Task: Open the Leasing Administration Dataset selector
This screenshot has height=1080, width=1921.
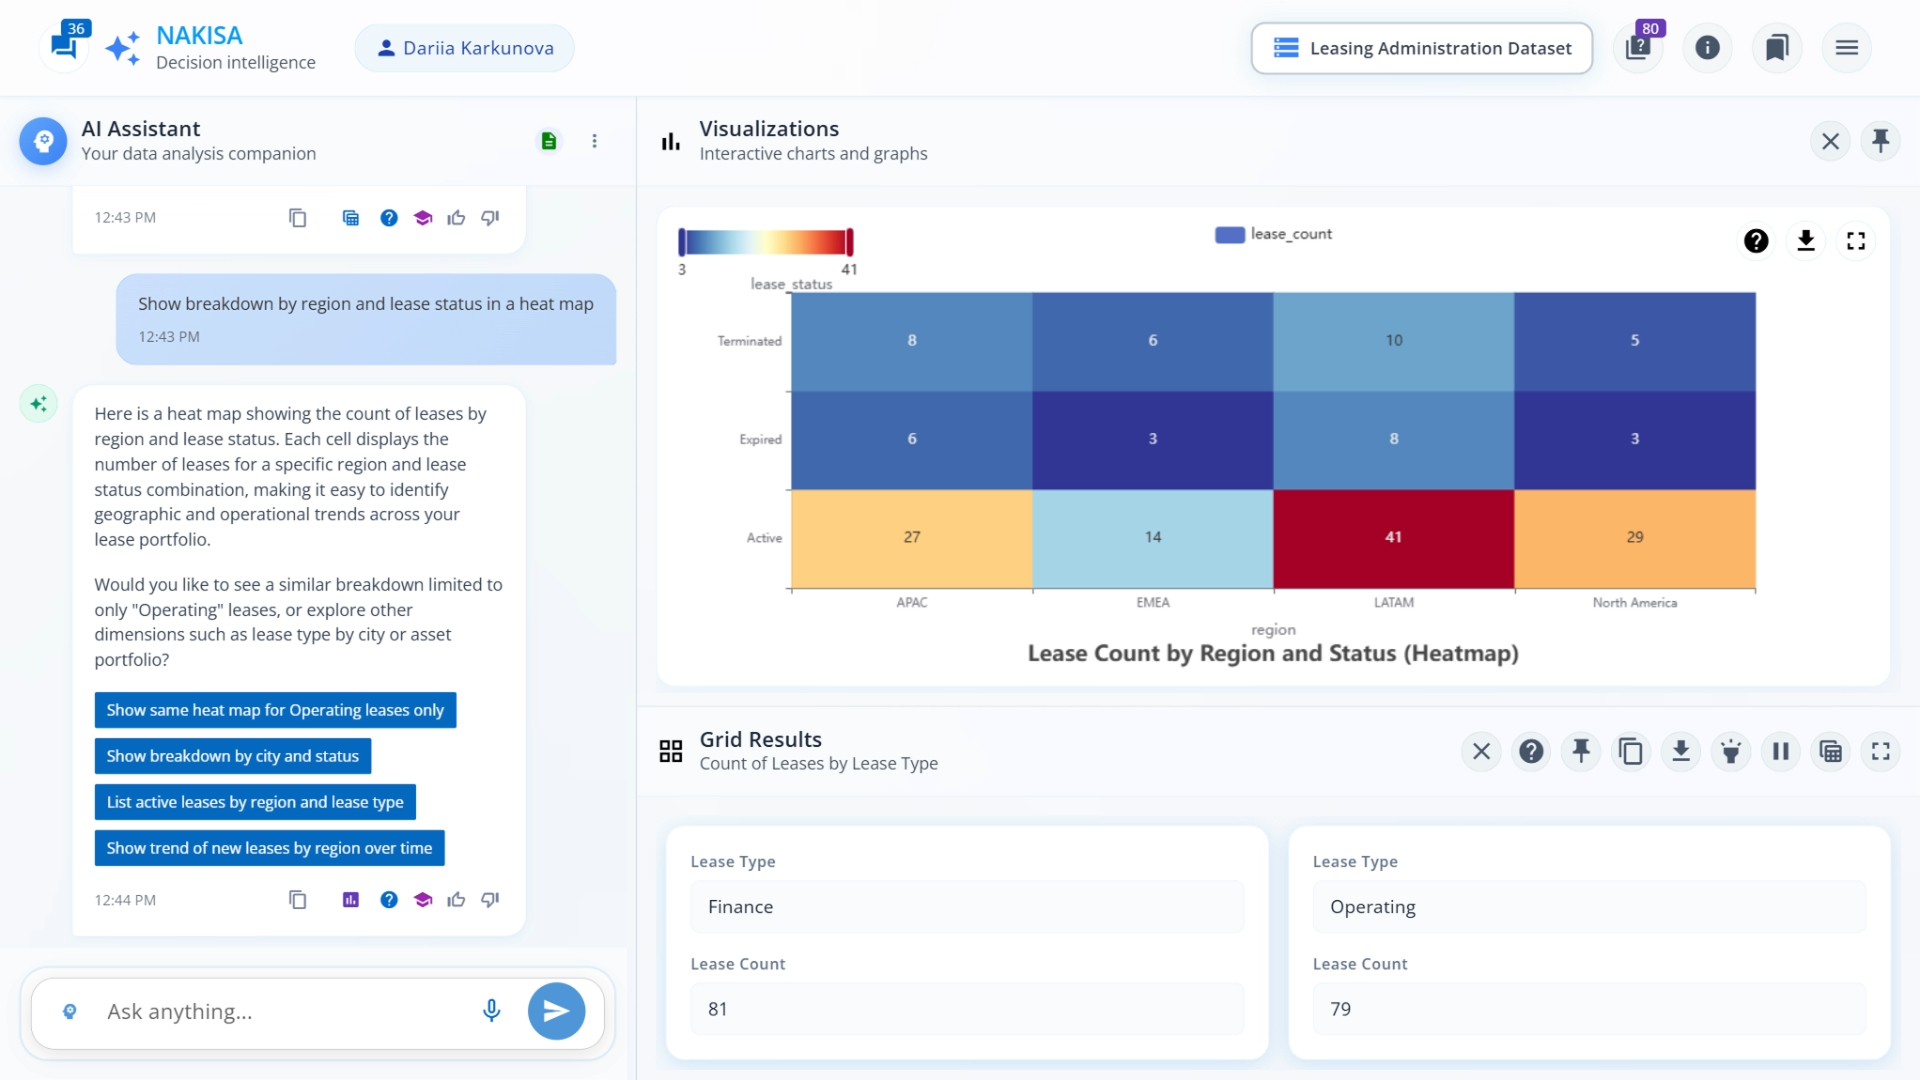Action: [1421, 48]
